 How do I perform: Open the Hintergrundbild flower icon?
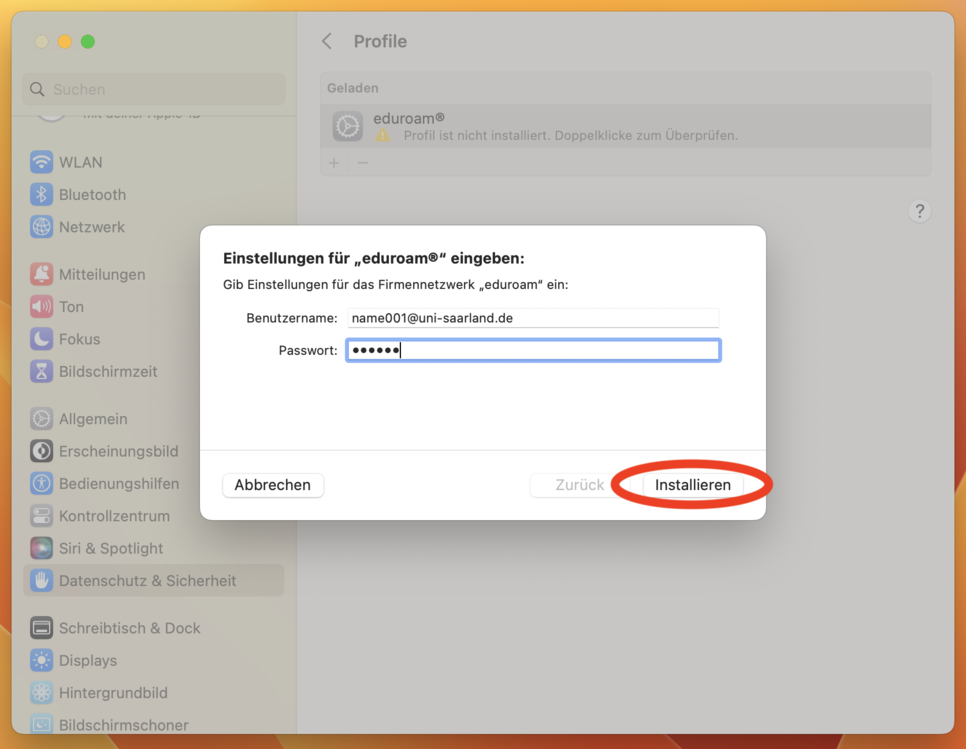41,693
